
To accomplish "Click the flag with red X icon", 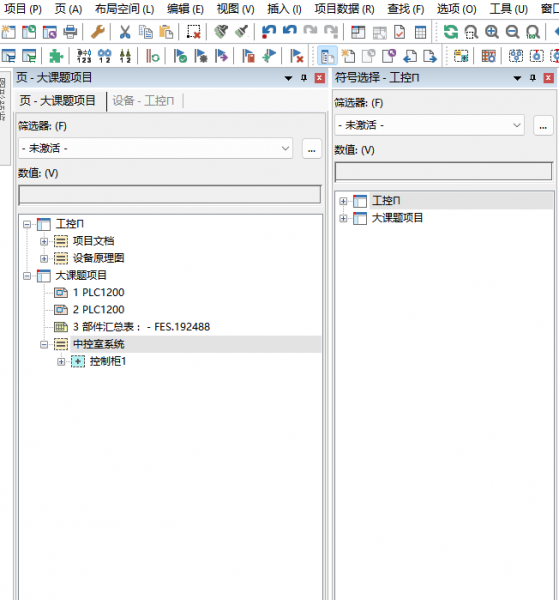I will [x=297, y=56].
